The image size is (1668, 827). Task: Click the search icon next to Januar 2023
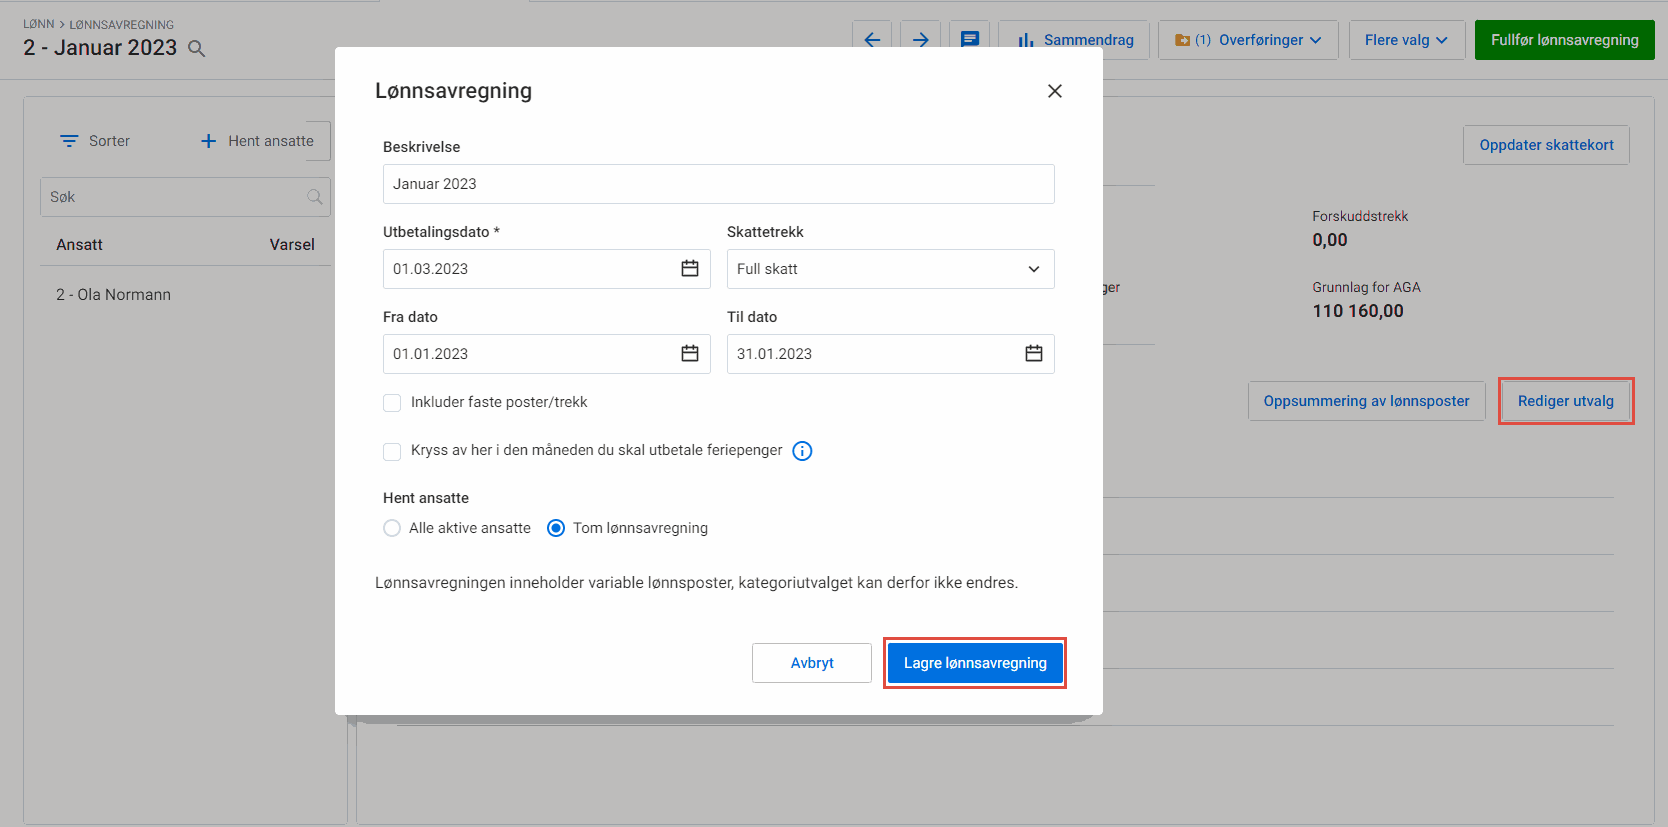[x=197, y=49]
